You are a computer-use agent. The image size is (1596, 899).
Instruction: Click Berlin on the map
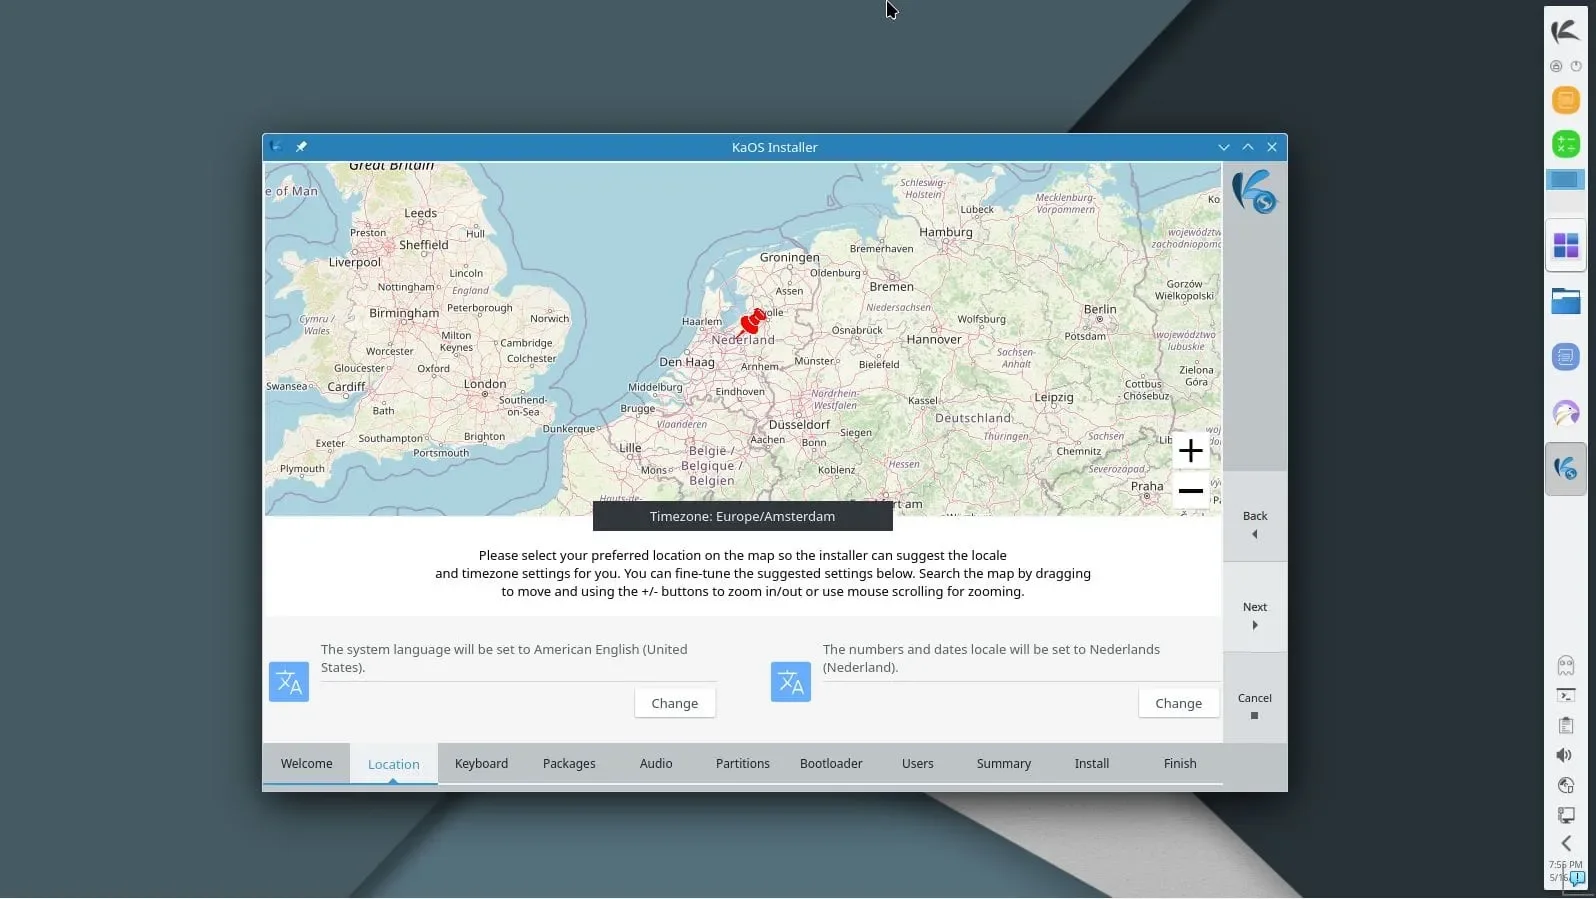pyautogui.click(x=1100, y=309)
